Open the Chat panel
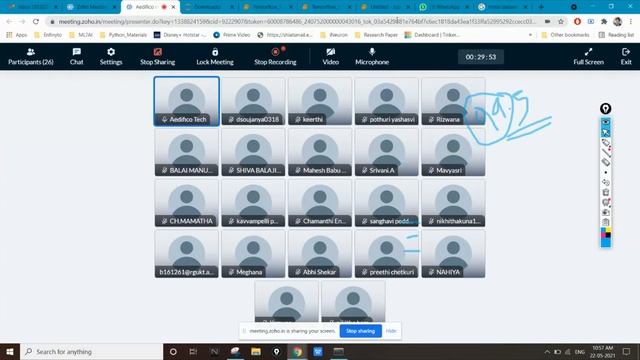This screenshot has width=640, height=360. 76,56
